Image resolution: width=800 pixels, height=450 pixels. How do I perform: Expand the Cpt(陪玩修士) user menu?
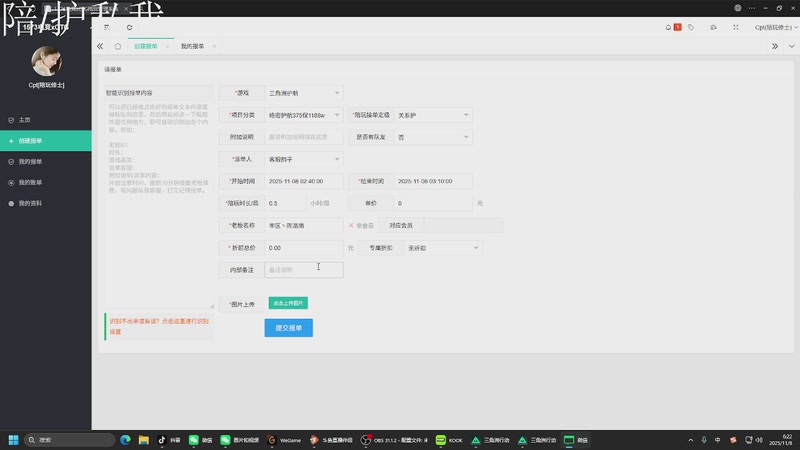[776, 28]
